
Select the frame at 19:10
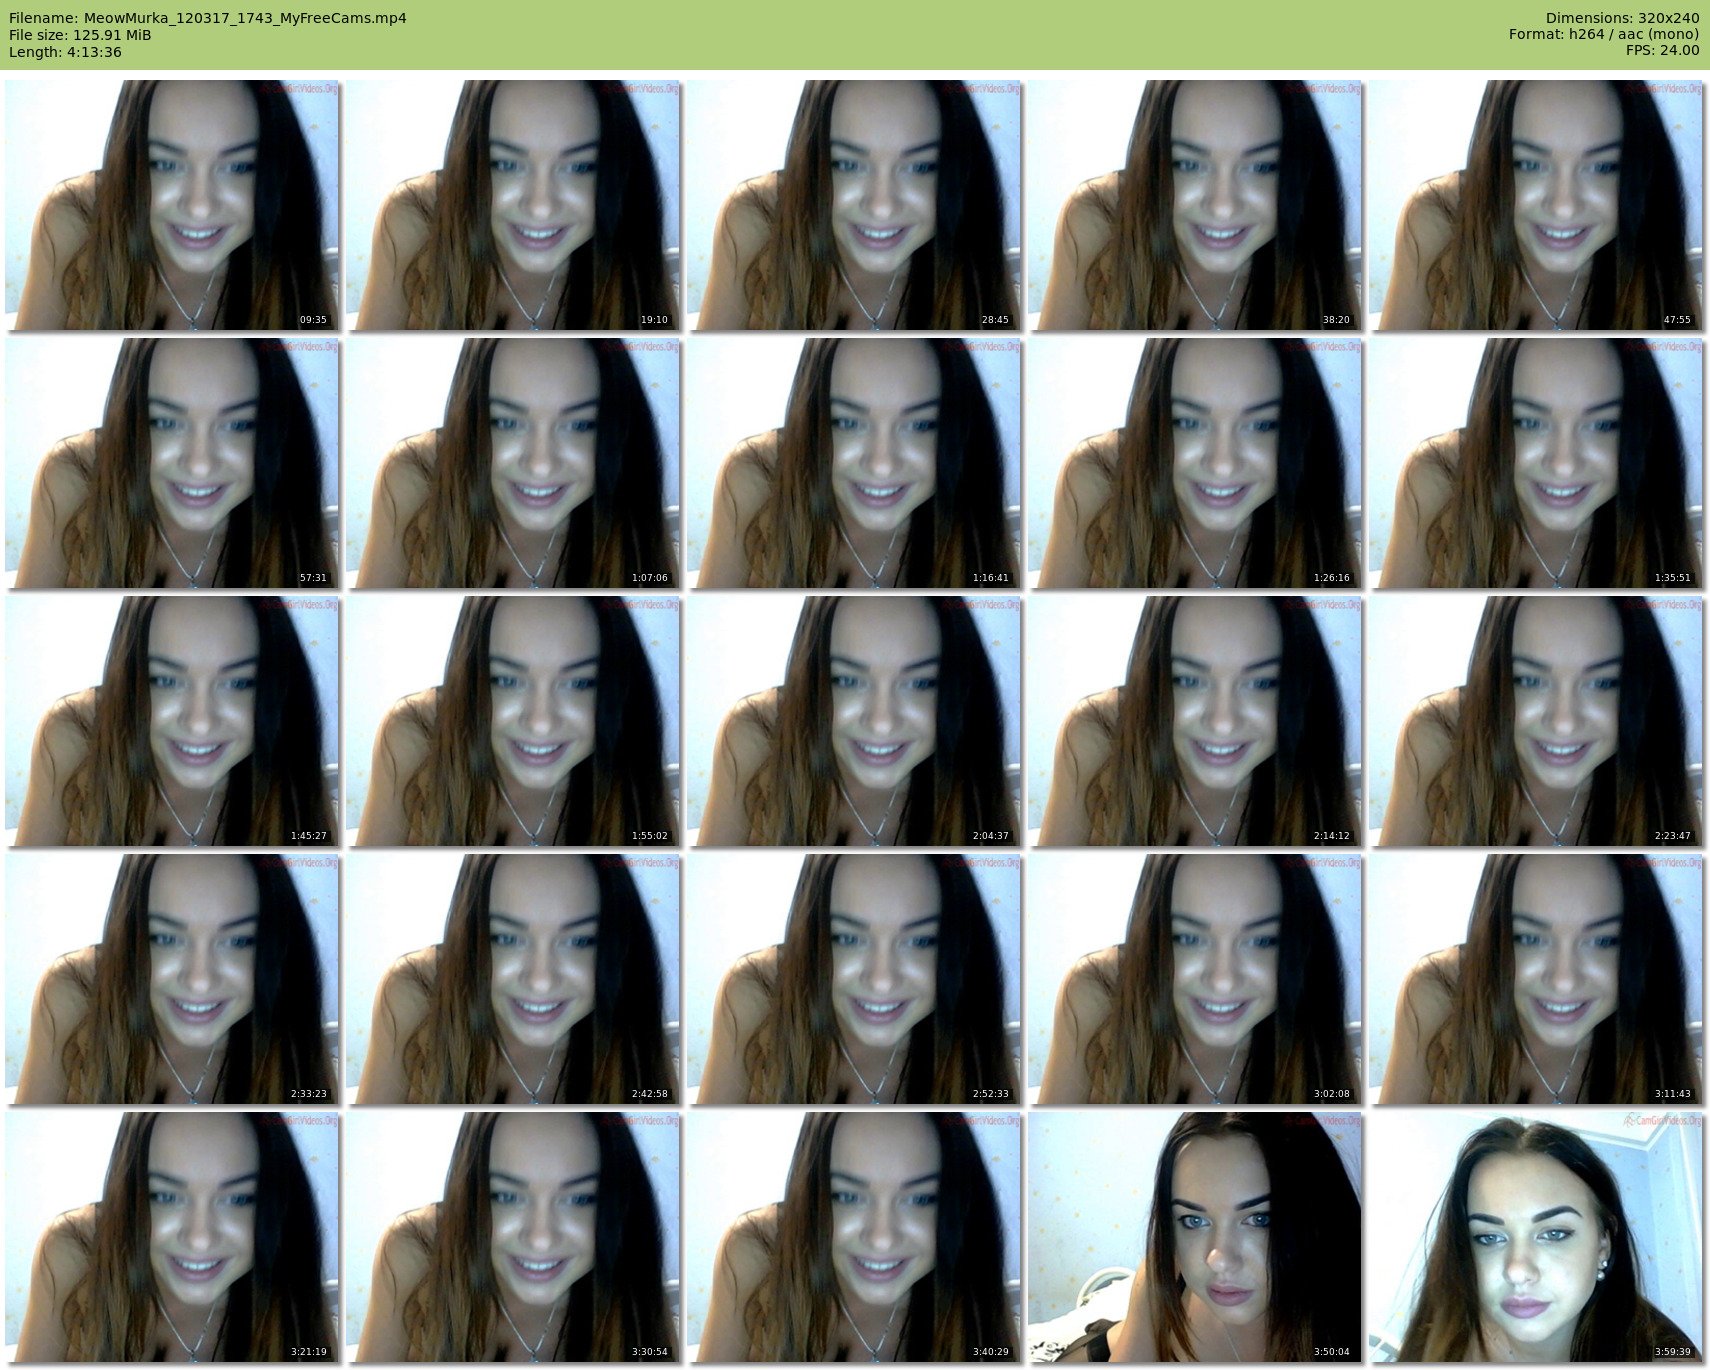(513, 205)
